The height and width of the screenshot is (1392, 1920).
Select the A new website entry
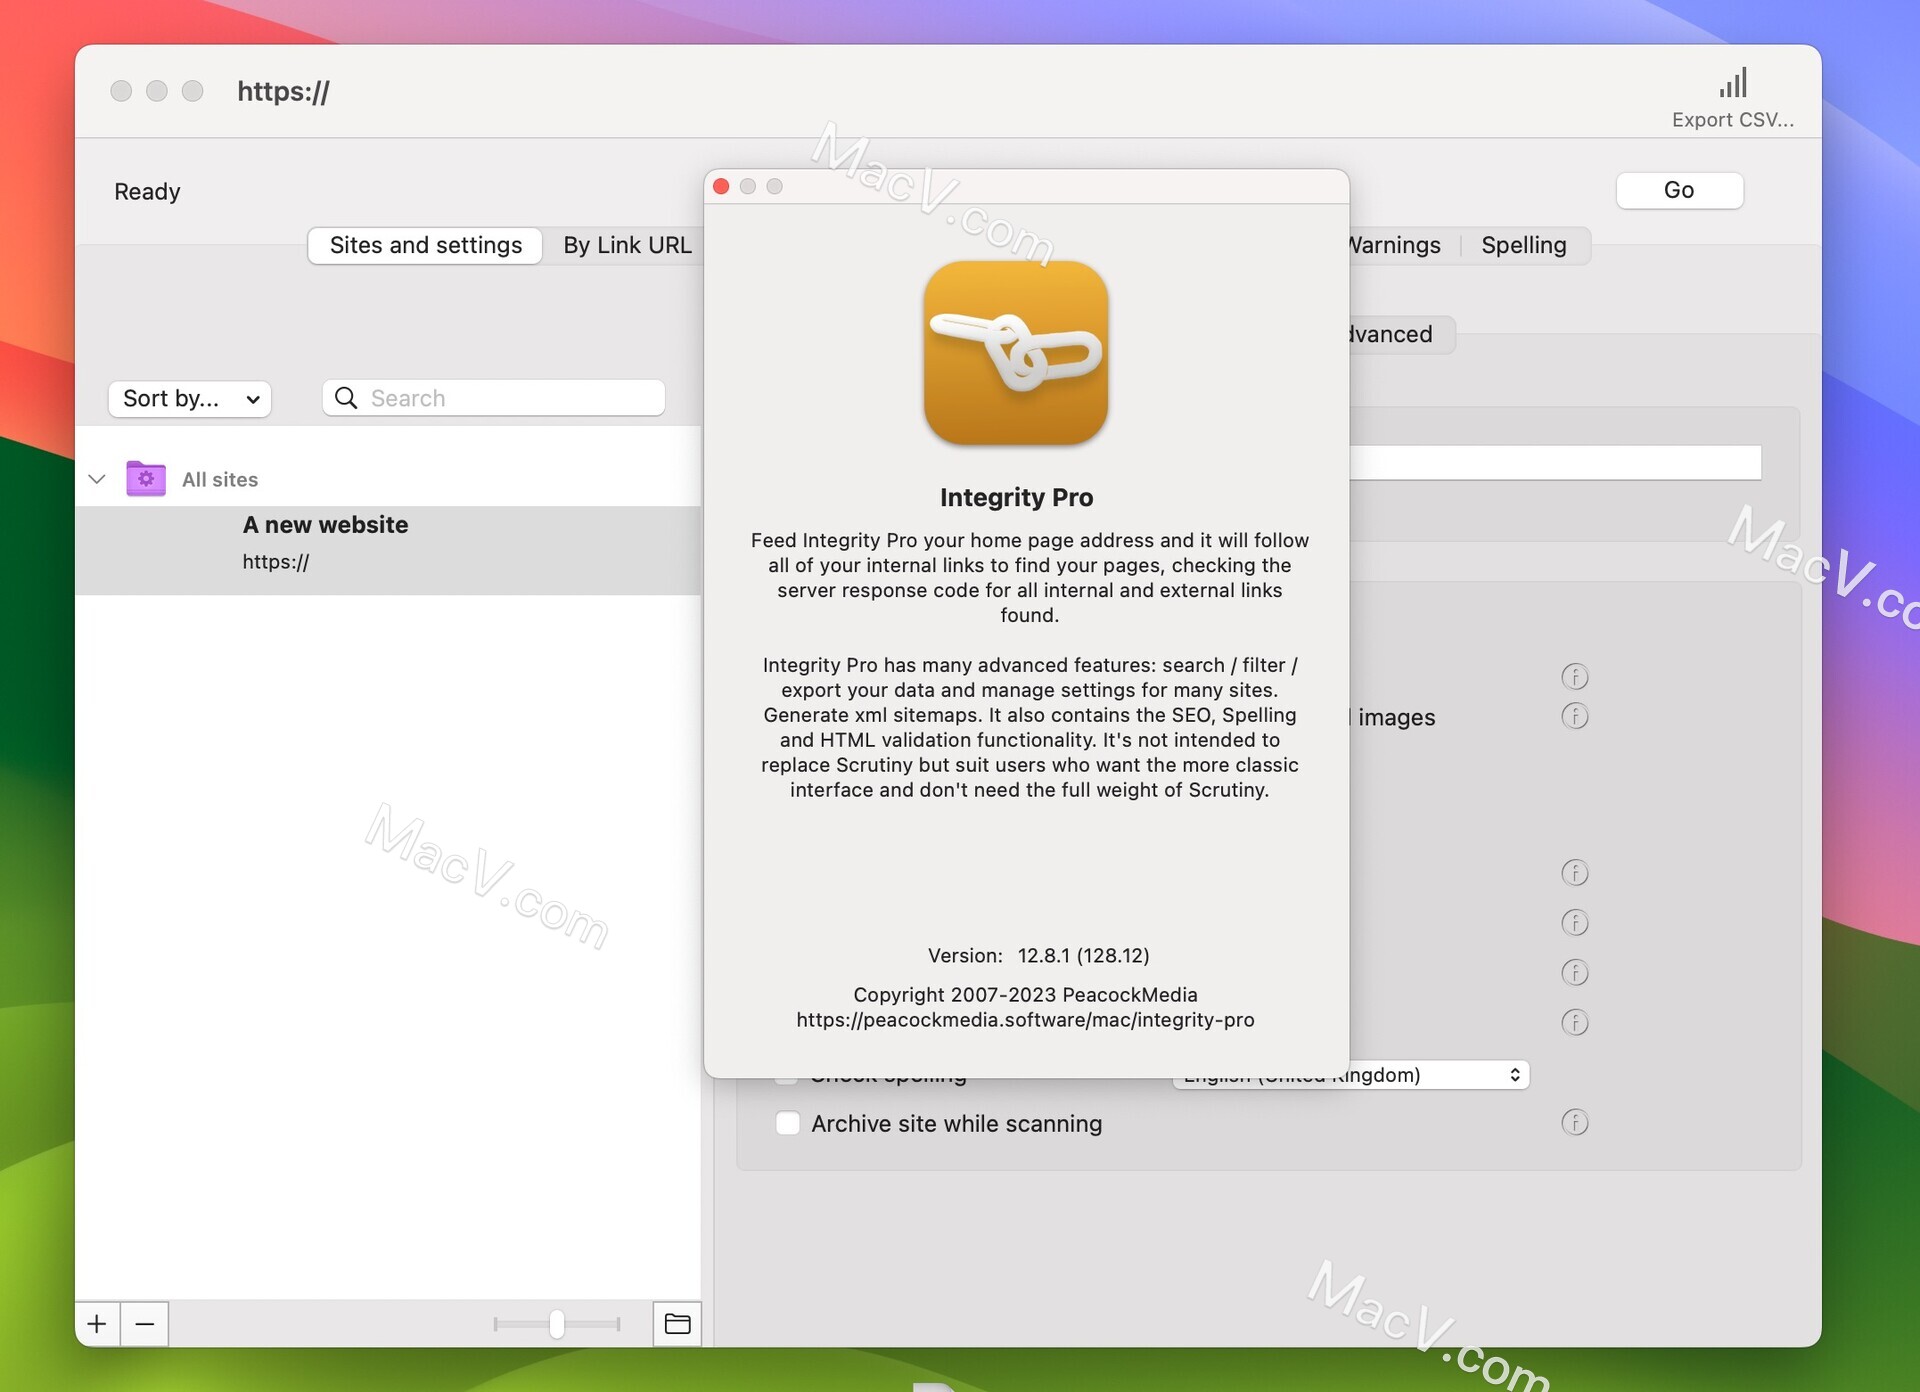pyautogui.click(x=388, y=550)
